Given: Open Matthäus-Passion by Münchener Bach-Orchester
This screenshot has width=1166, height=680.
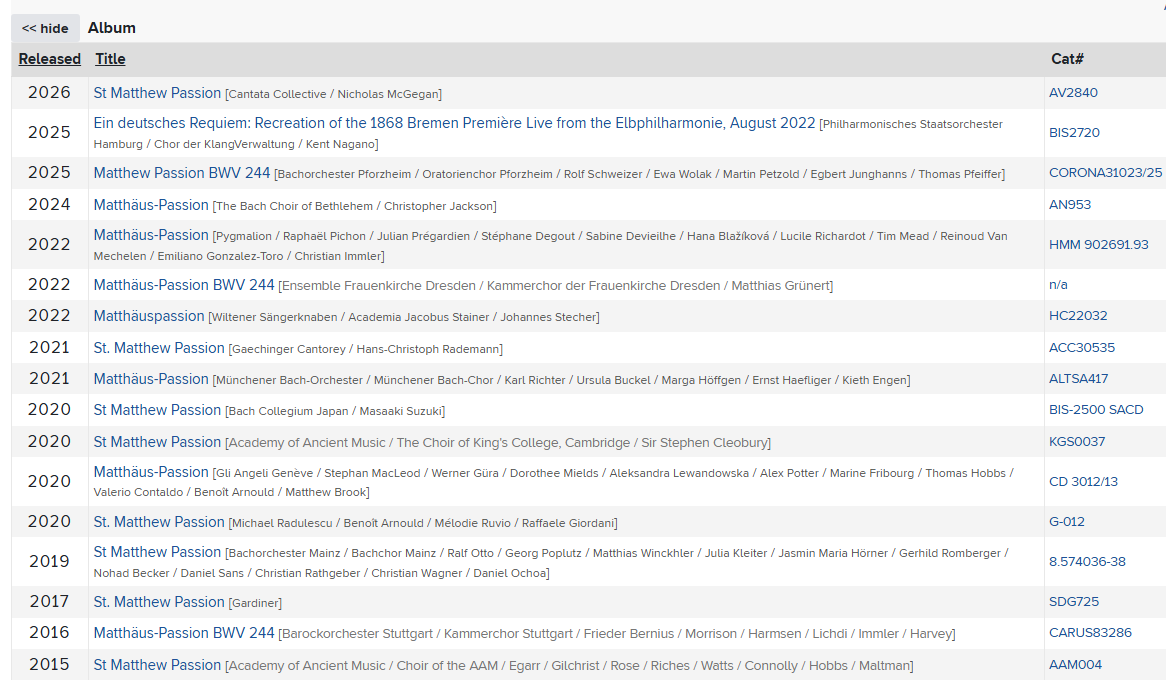Looking at the screenshot, I should [151, 379].
